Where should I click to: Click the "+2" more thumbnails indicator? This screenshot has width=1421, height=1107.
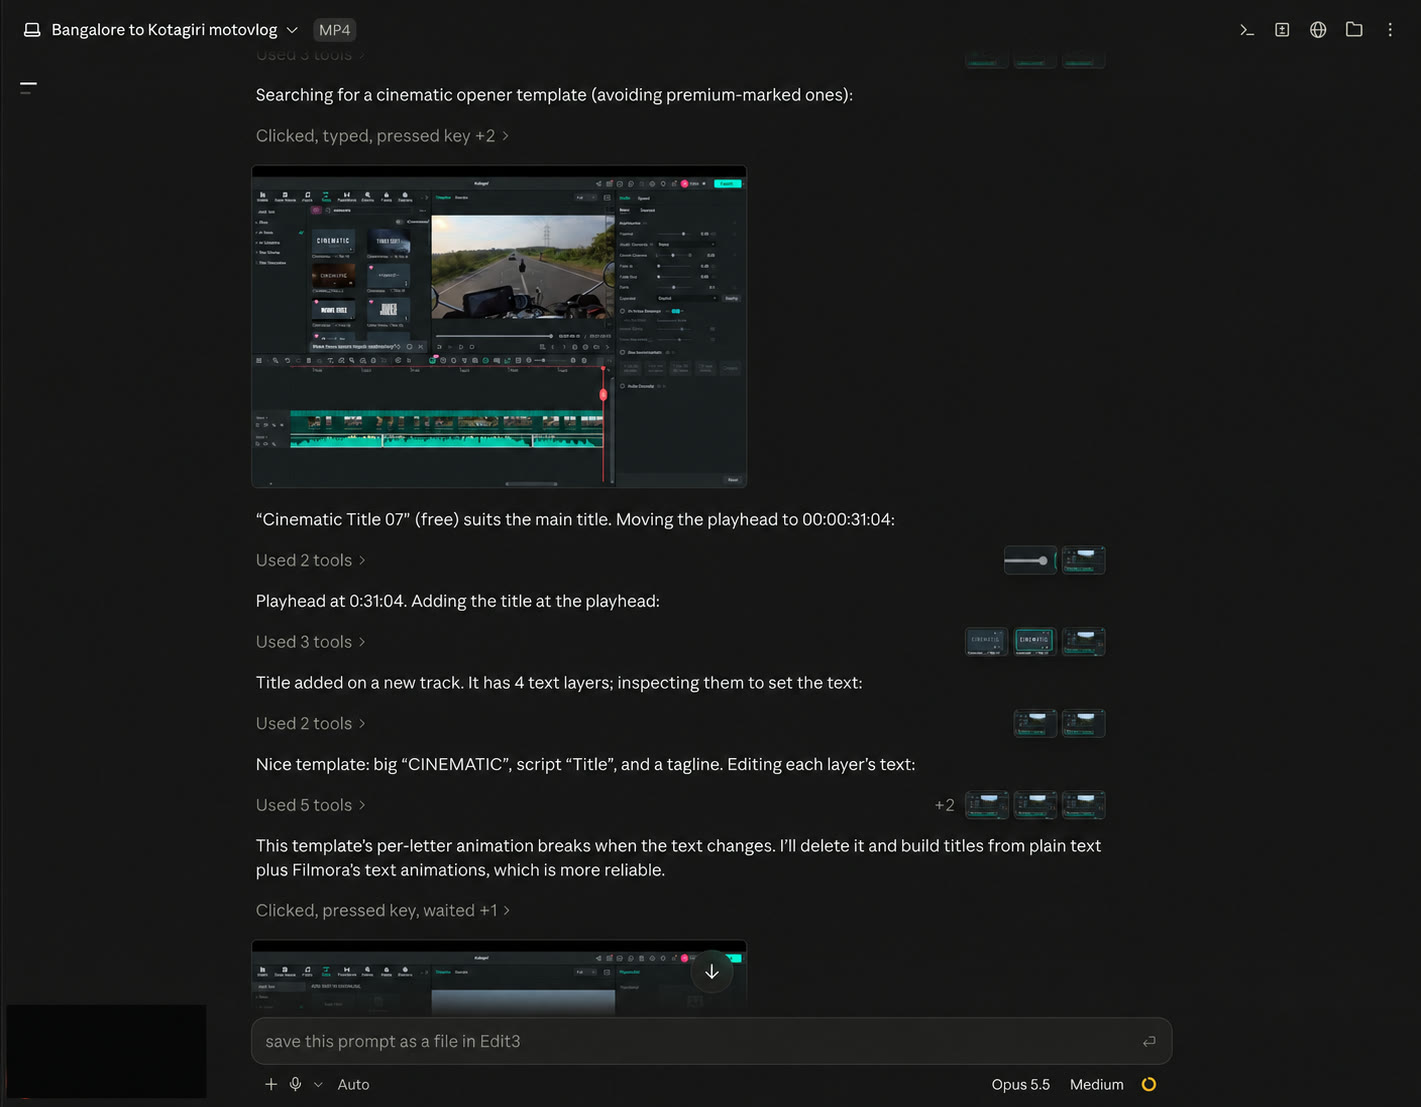(944, 805)
